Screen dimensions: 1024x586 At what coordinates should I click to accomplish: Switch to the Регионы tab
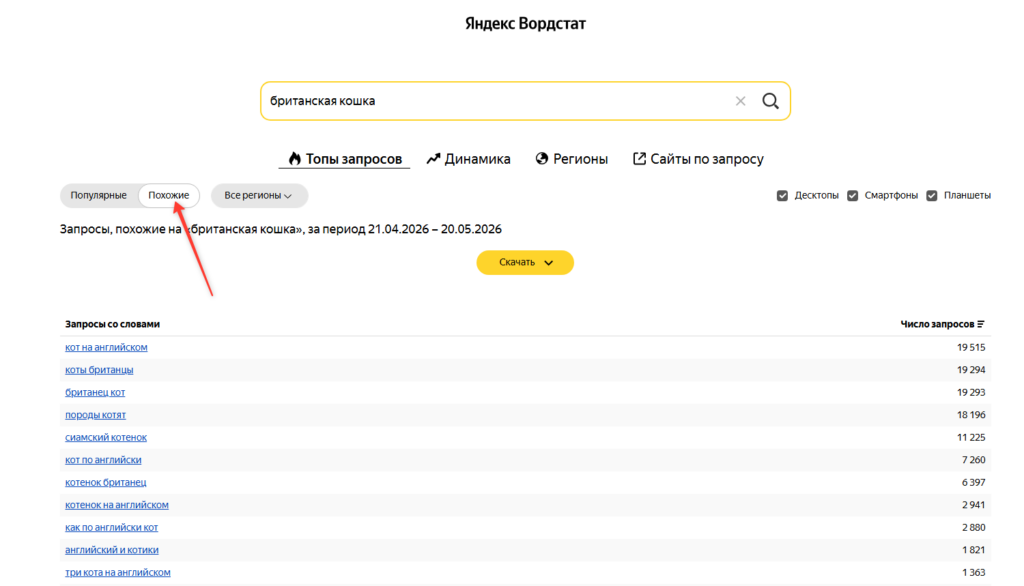point(571,159)
